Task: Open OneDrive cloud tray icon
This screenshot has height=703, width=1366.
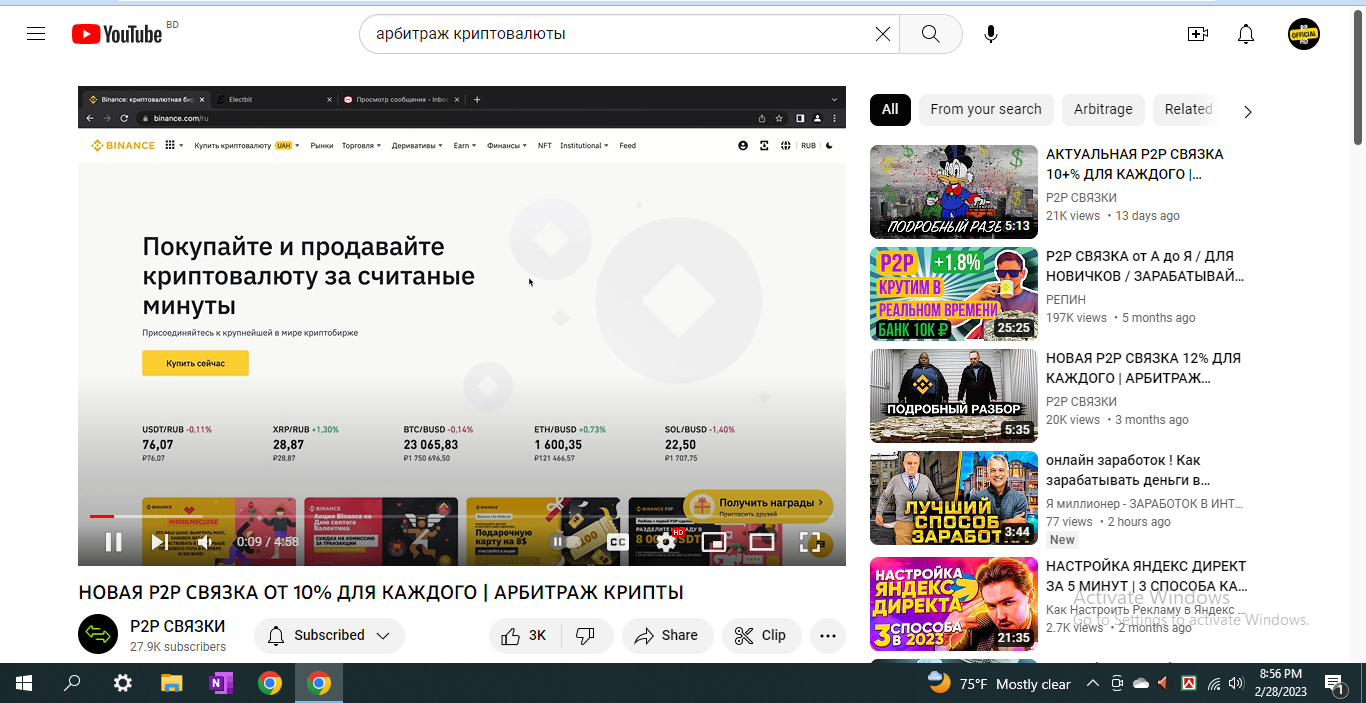Action: pos(1141,684)
